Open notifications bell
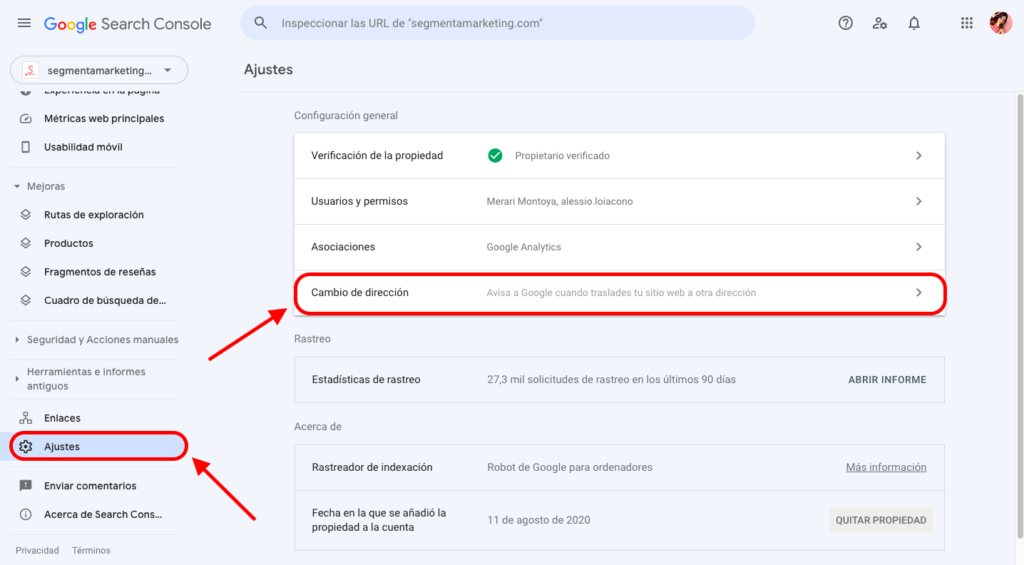Viewport: 1024px width, 565px height. [914, 24]
